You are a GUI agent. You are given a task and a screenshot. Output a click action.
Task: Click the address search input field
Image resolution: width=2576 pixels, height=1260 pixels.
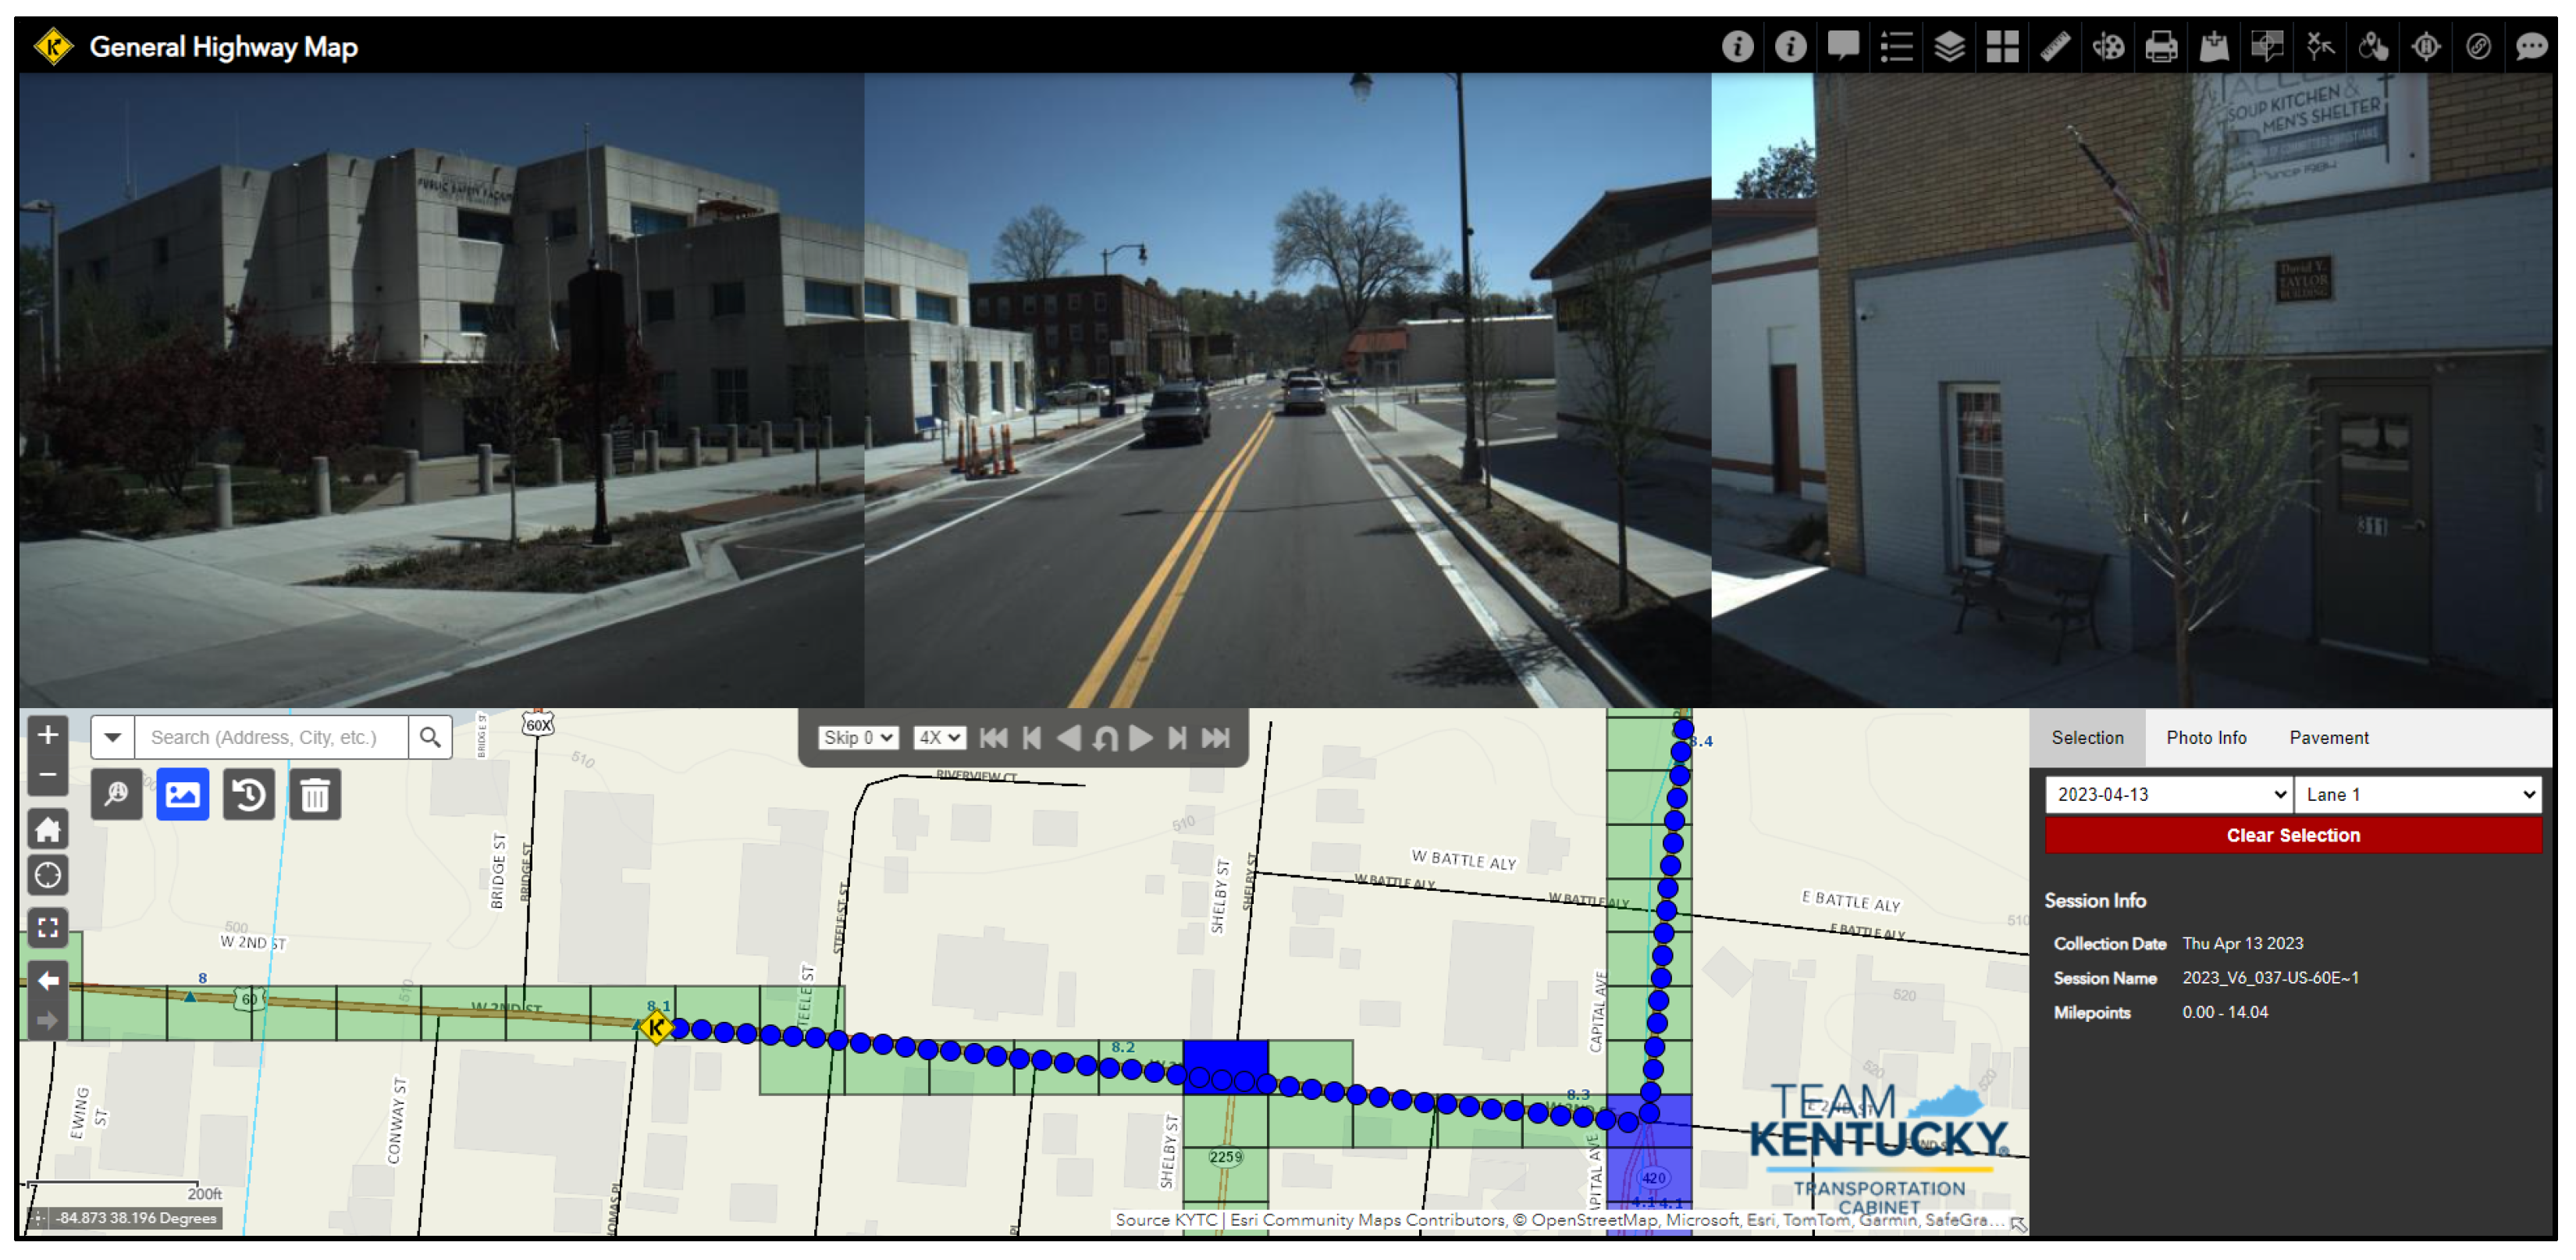pos(271,738)
